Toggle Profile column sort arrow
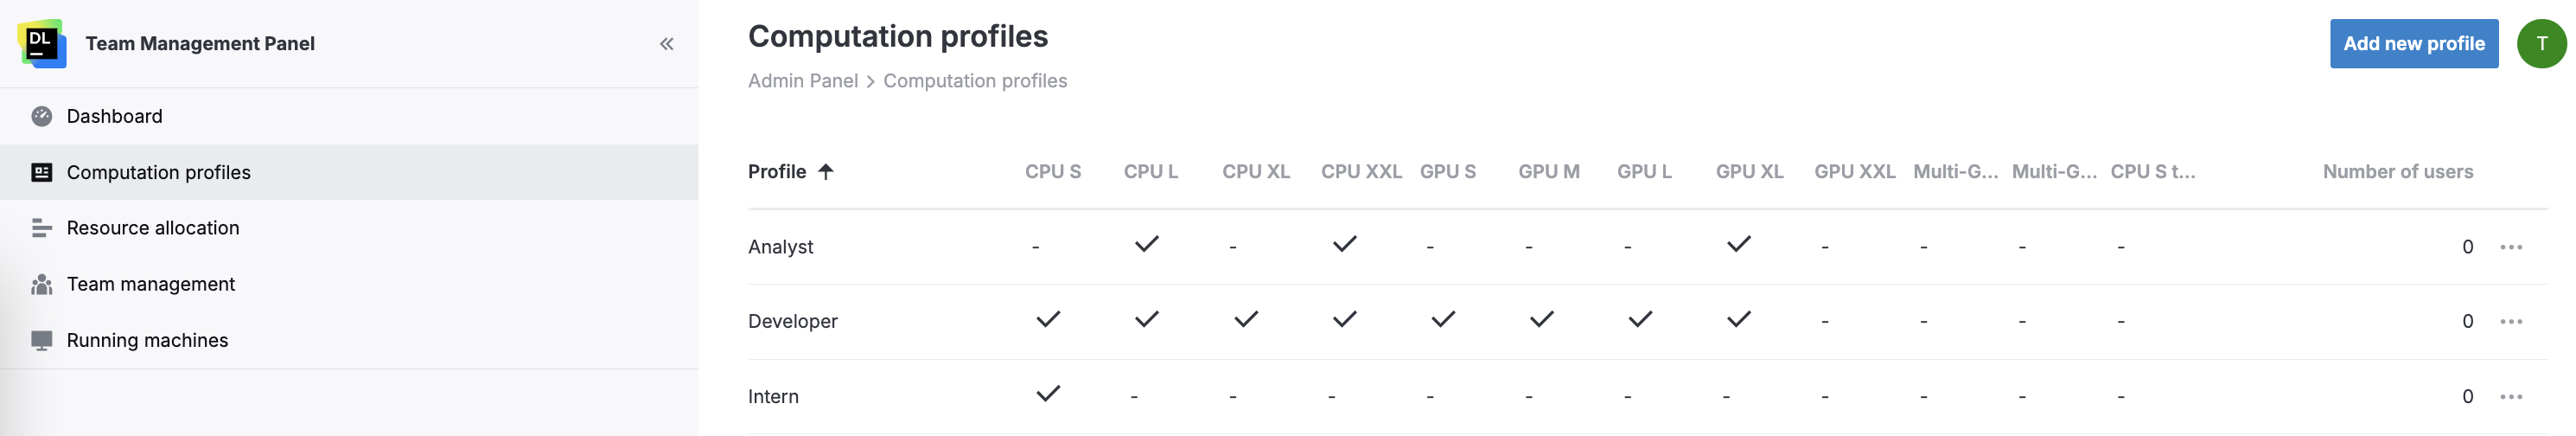The height and width of the screenshot is (436, 2576). (825, 172)
